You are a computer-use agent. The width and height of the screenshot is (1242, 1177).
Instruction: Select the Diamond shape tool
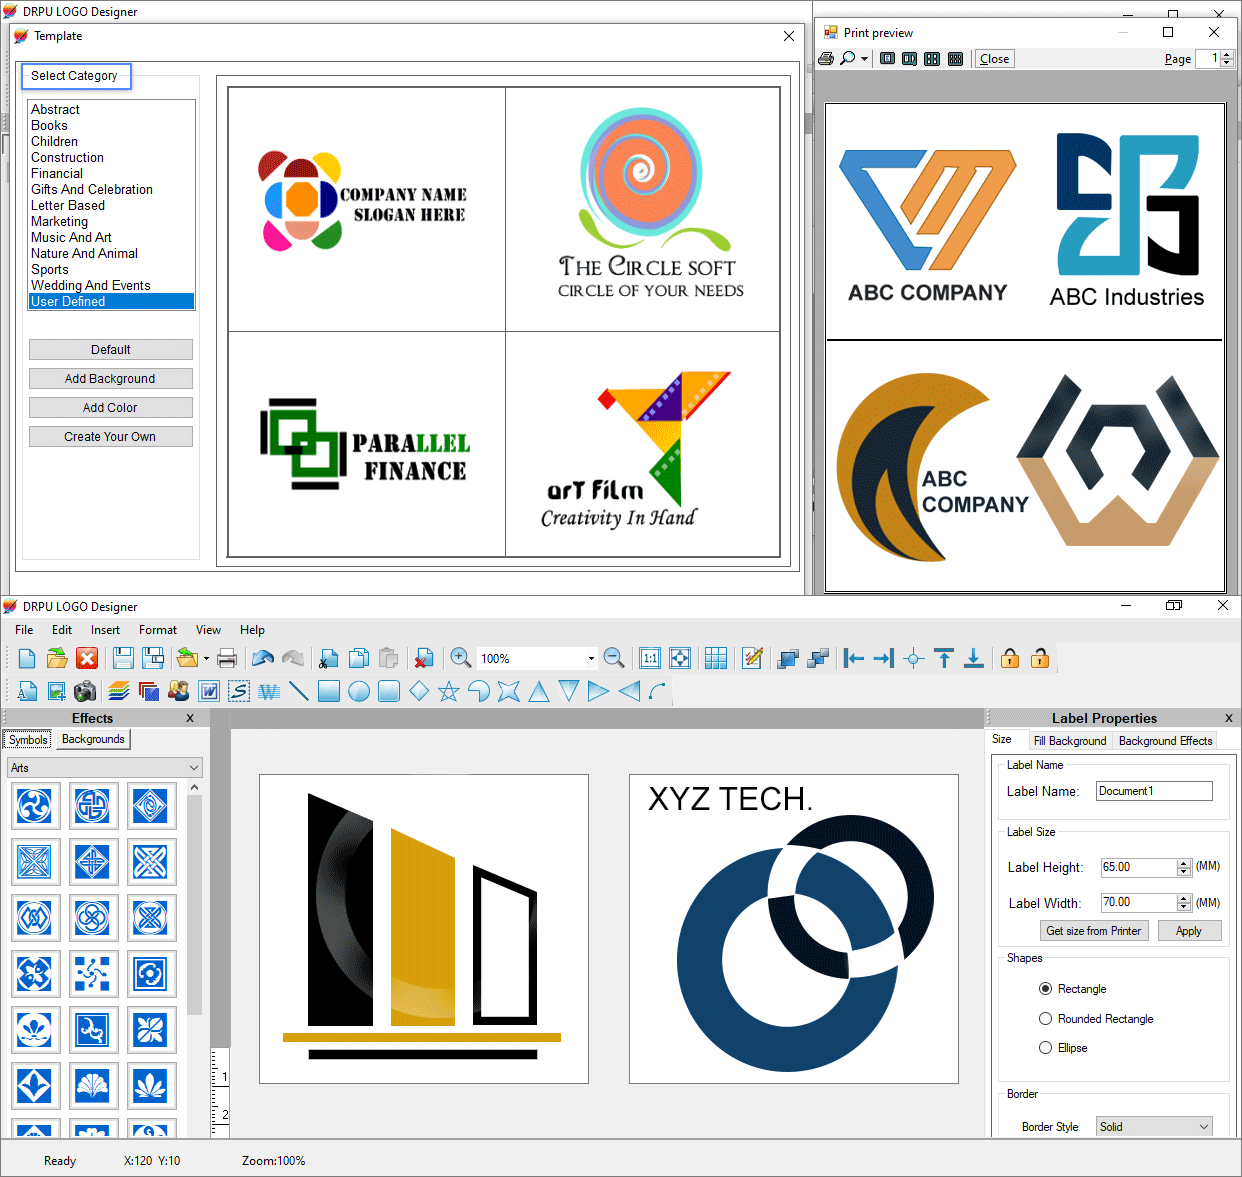coord(419,691)
